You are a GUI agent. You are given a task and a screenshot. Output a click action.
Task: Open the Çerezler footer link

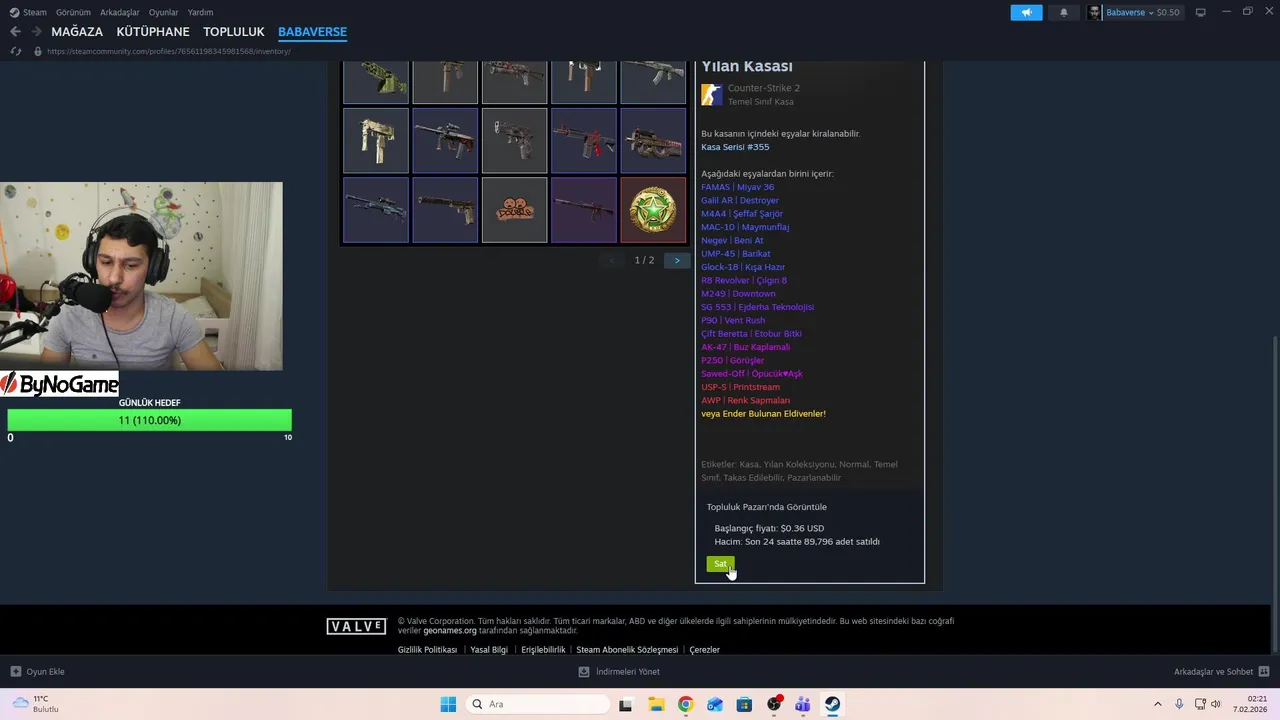click(x=704, y=650)
